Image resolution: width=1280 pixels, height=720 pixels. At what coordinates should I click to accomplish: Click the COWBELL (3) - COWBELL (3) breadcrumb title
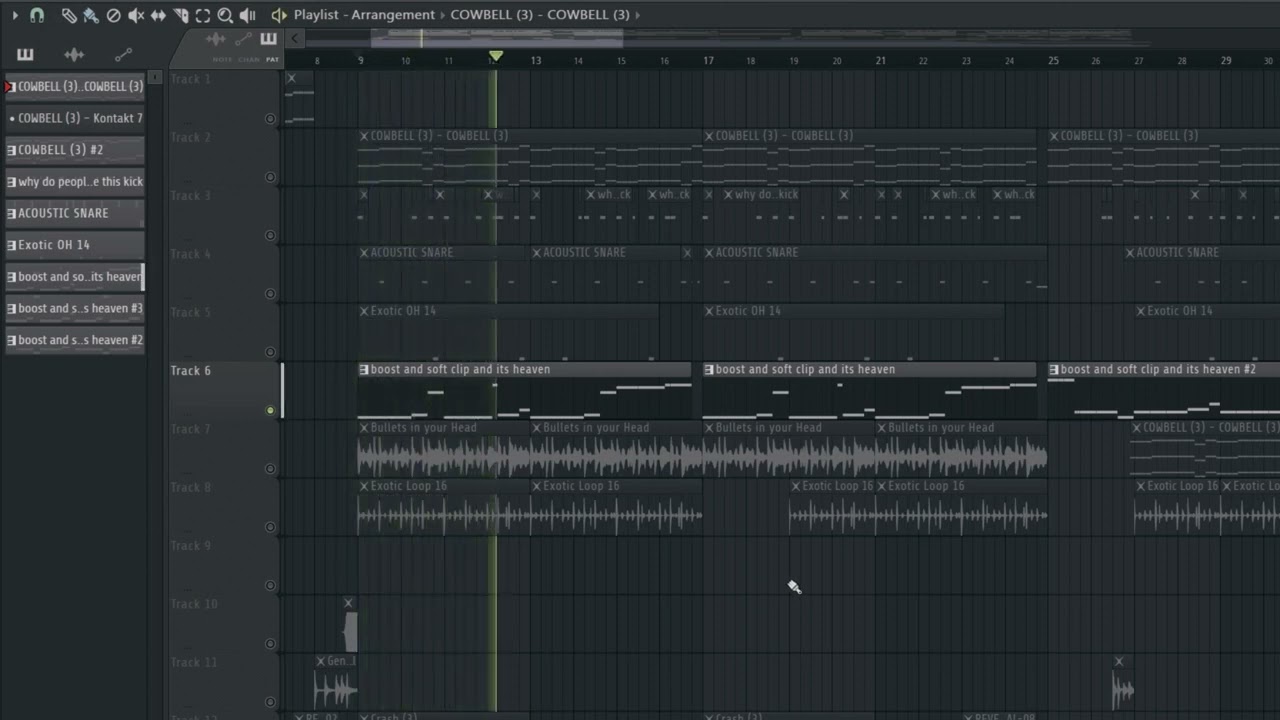coord(540,15)
